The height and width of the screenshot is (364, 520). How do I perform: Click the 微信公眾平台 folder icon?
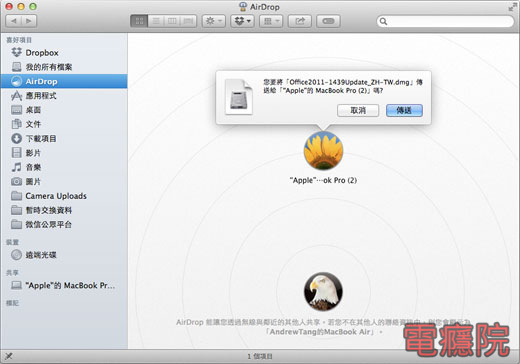16,224
